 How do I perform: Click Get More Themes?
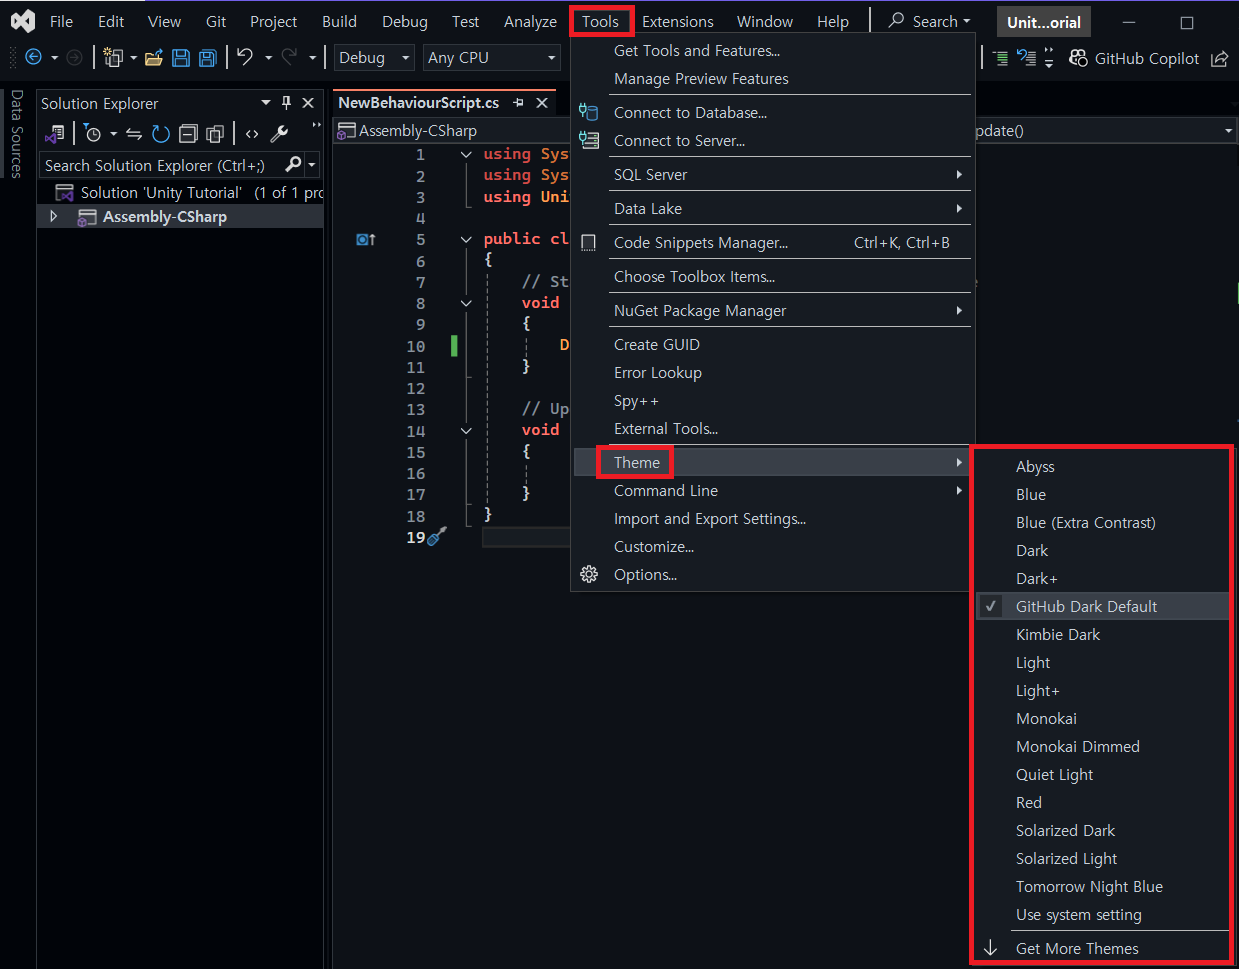click(x=1102, y=948)
